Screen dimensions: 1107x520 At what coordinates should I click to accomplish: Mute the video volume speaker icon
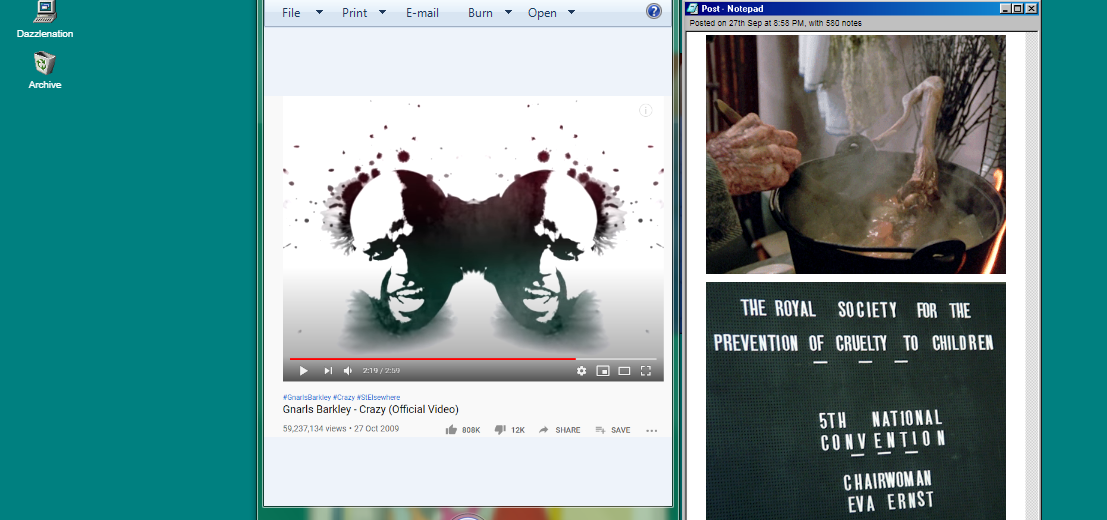(x=348, y=370)
